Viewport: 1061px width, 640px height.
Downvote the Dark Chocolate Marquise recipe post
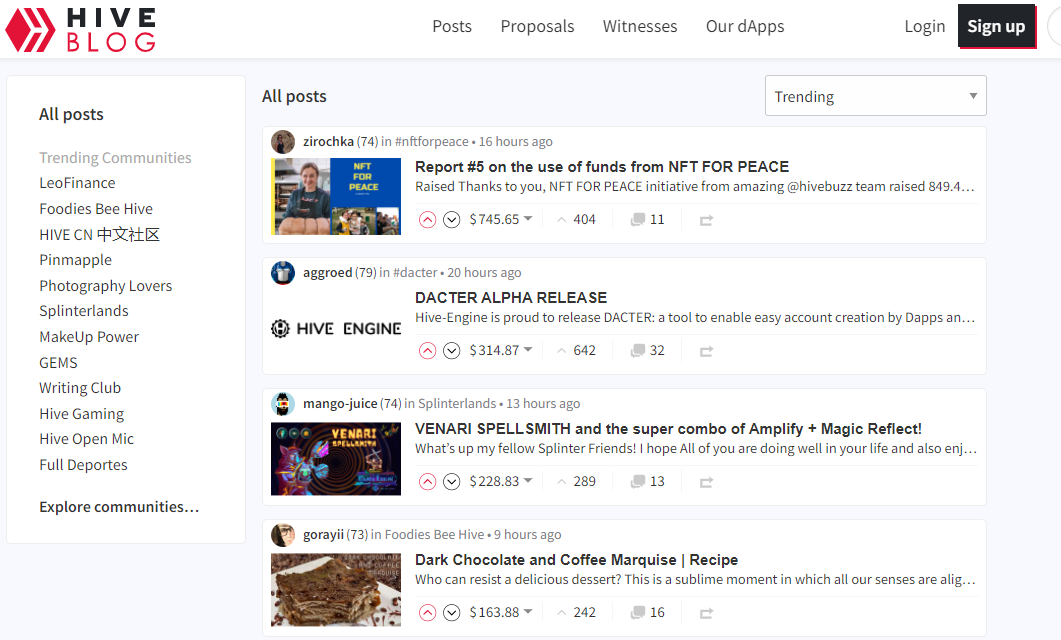451,612
